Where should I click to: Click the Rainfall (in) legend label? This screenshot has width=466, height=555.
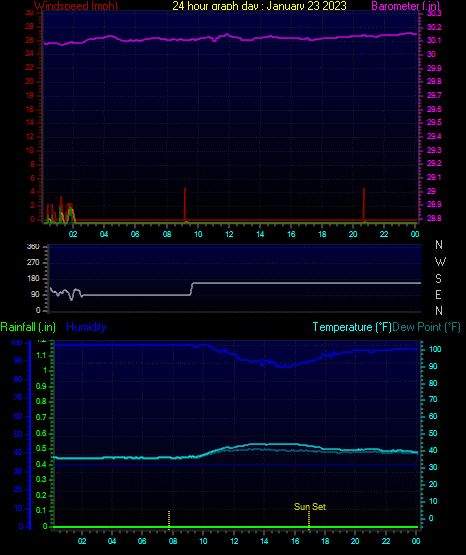point(28,327)
